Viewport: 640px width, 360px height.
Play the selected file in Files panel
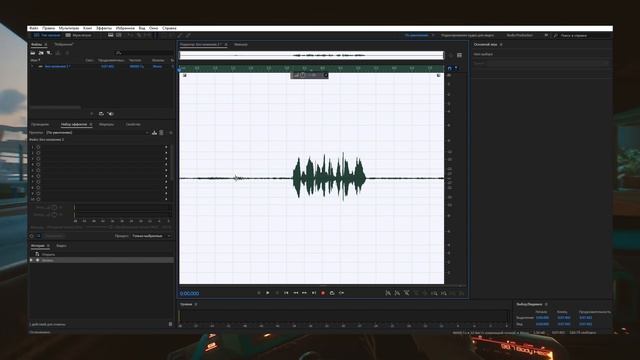click(x=91, y=114)
